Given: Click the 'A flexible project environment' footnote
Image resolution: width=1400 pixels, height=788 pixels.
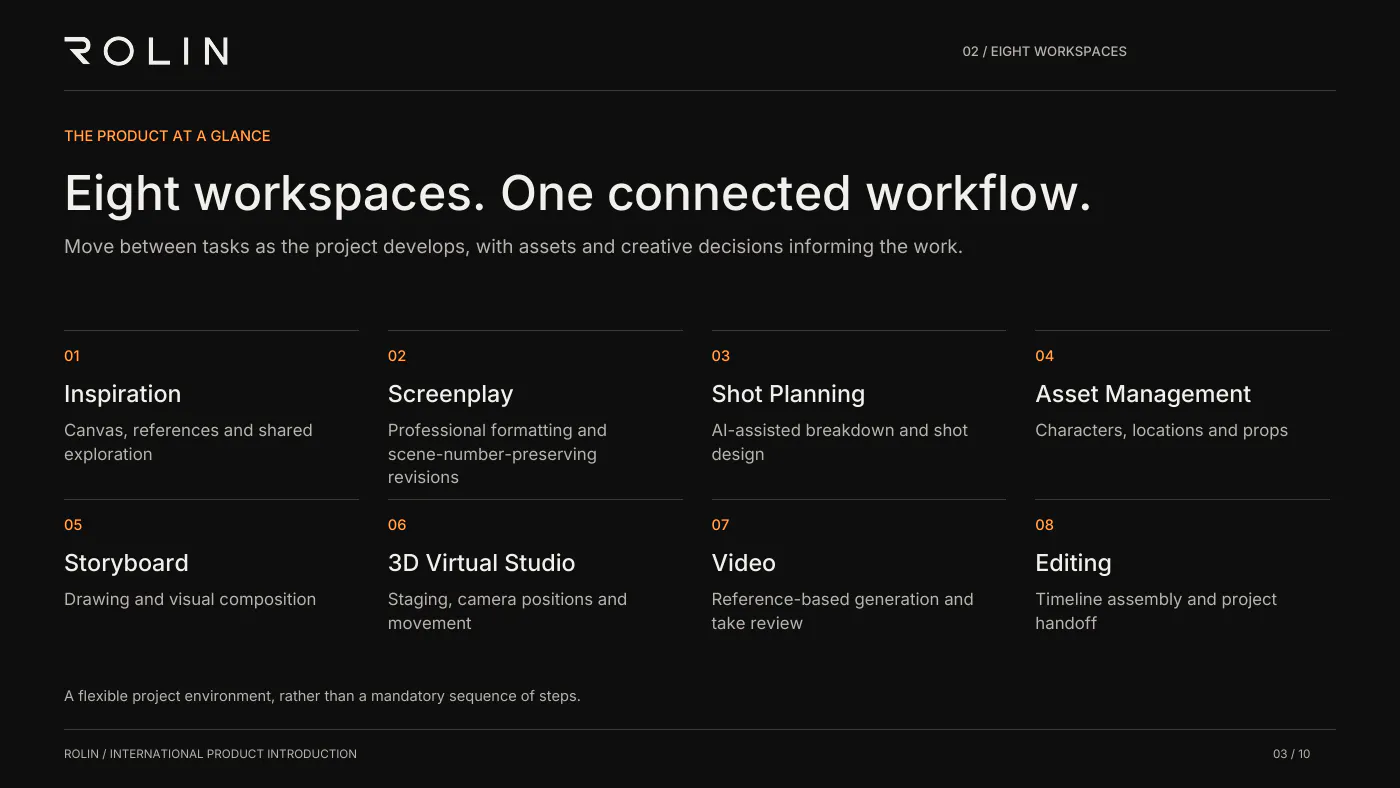Looking at the screenshot, I should click(322, 696).
